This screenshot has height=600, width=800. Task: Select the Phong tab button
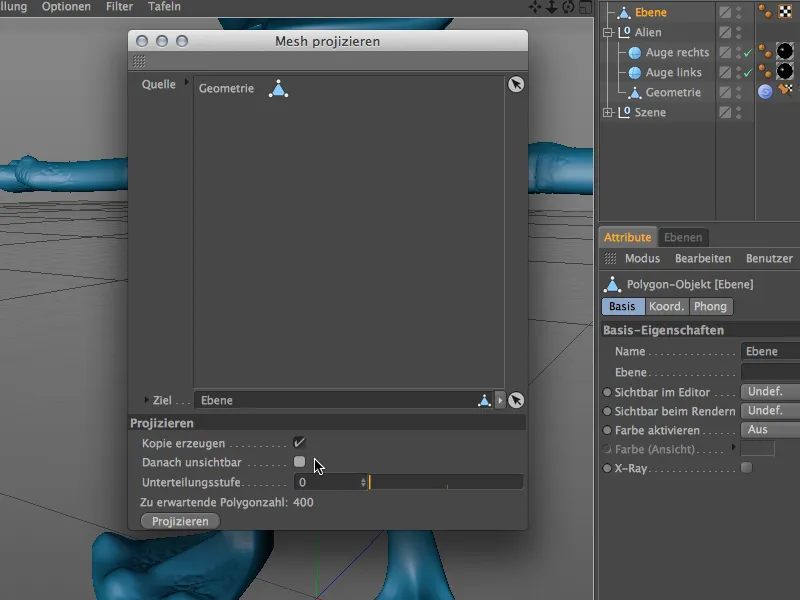[x=710, y=306]
